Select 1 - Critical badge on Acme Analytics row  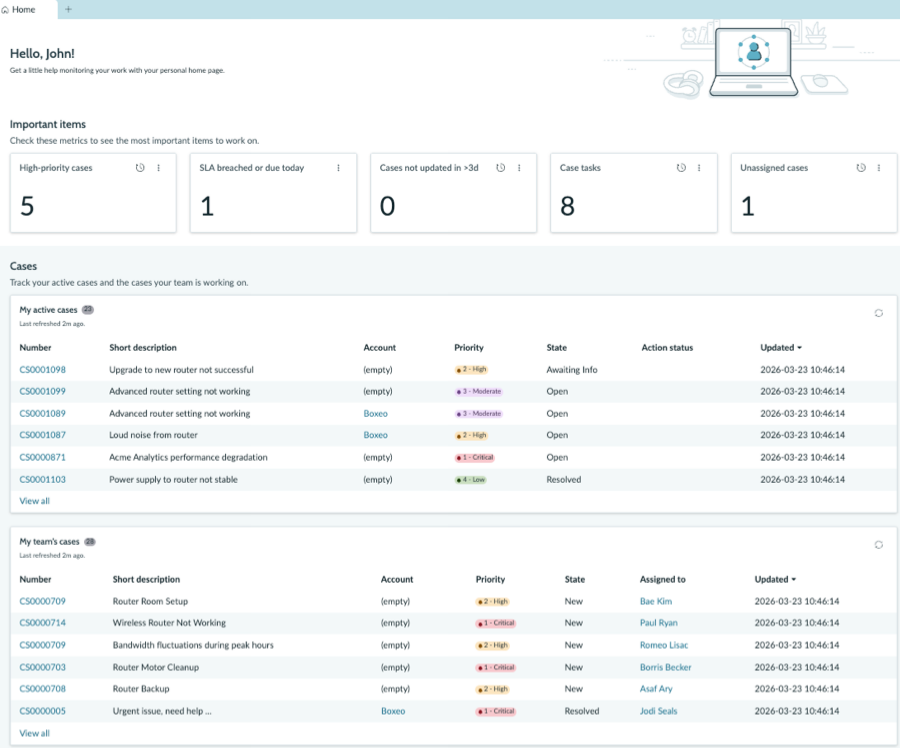point(475,458)
